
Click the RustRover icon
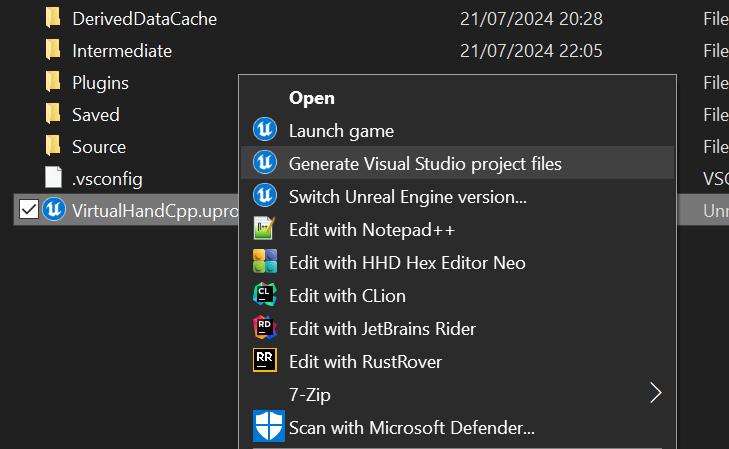[x=265, y=360]
